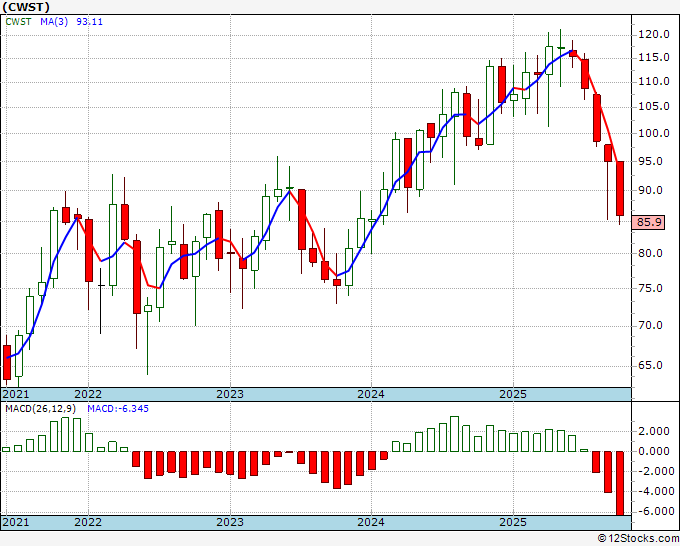Click the MACD:-6.345 value readout
This screenshot has width=680, height=546.
(x=118, y=409)
